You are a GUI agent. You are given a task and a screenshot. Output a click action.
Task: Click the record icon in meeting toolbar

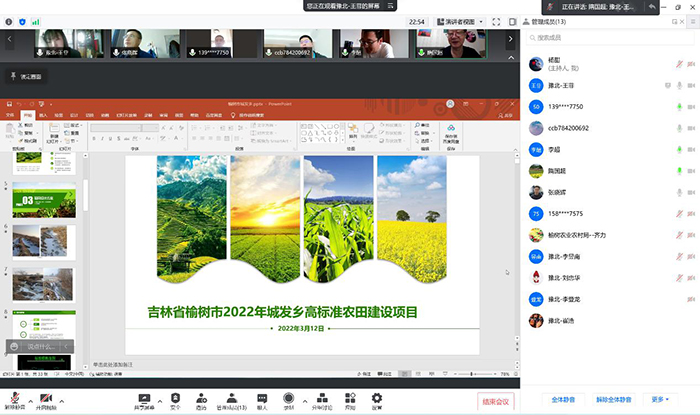tap(289, 398)
